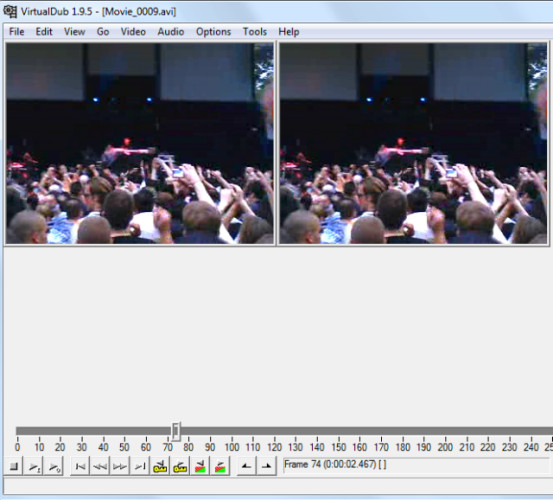This screenshot has height=500, width=553.
Task: Step backward one frame
Action: (100, 466)
